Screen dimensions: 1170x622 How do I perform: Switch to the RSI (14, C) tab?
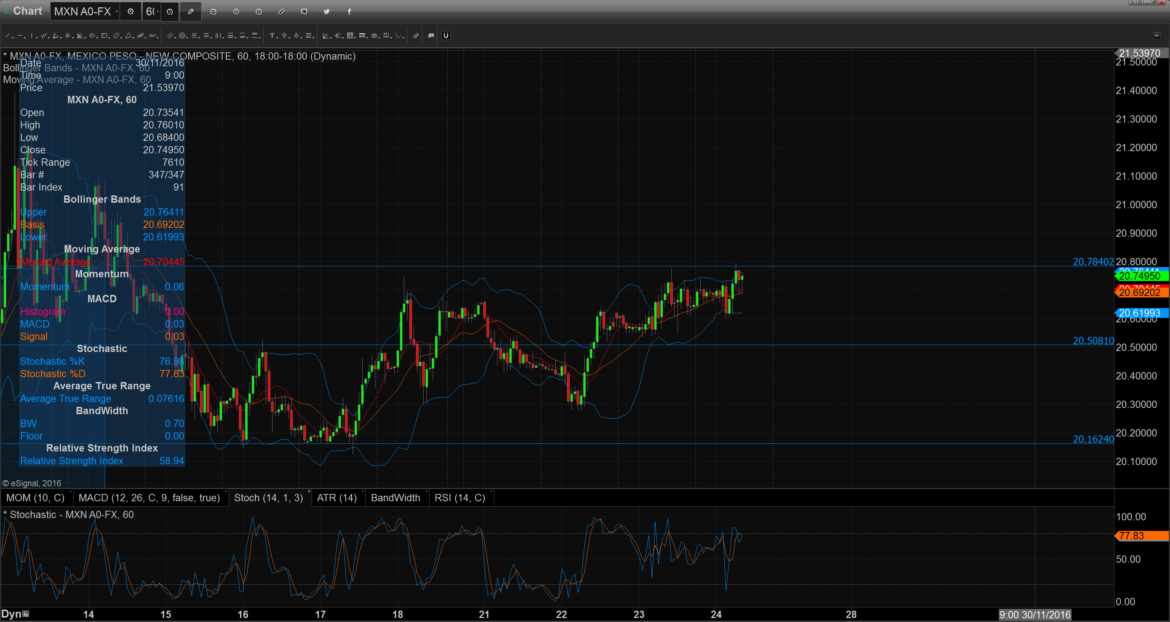tap(460, 497)
